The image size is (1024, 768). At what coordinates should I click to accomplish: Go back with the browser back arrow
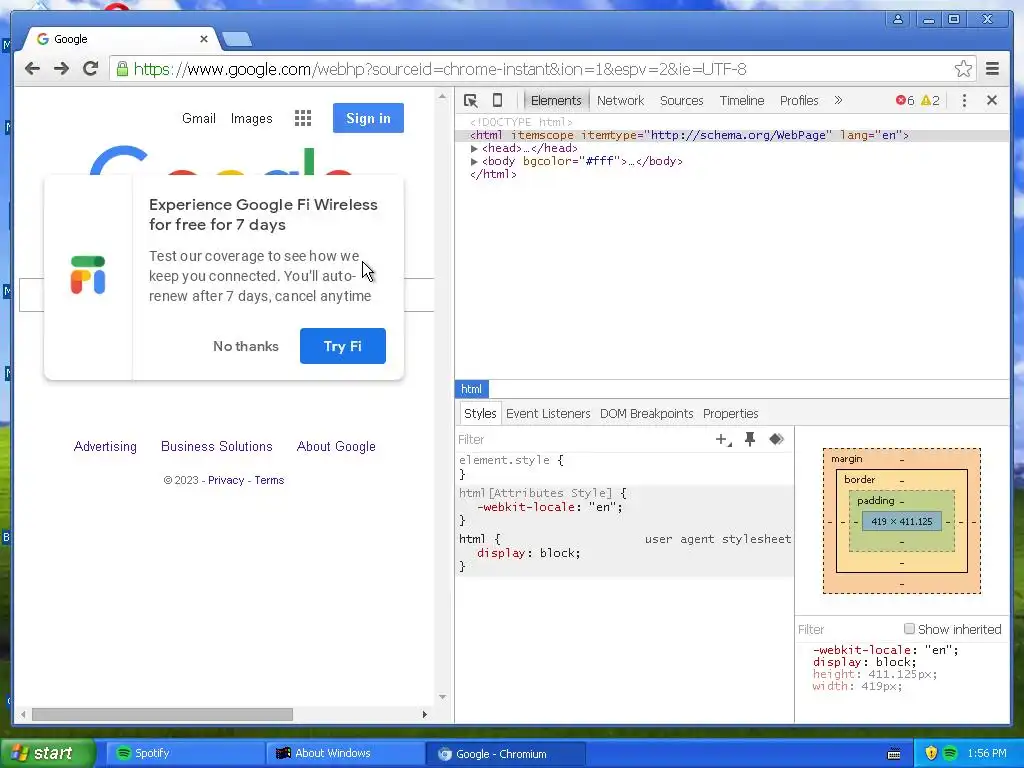32,69
